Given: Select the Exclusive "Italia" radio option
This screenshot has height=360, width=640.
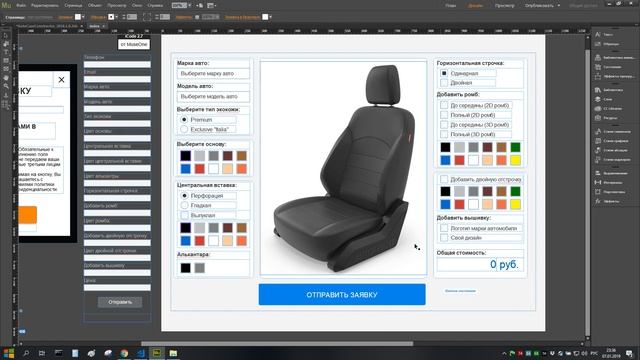Looking at the screenshot, I should (184, 129).
